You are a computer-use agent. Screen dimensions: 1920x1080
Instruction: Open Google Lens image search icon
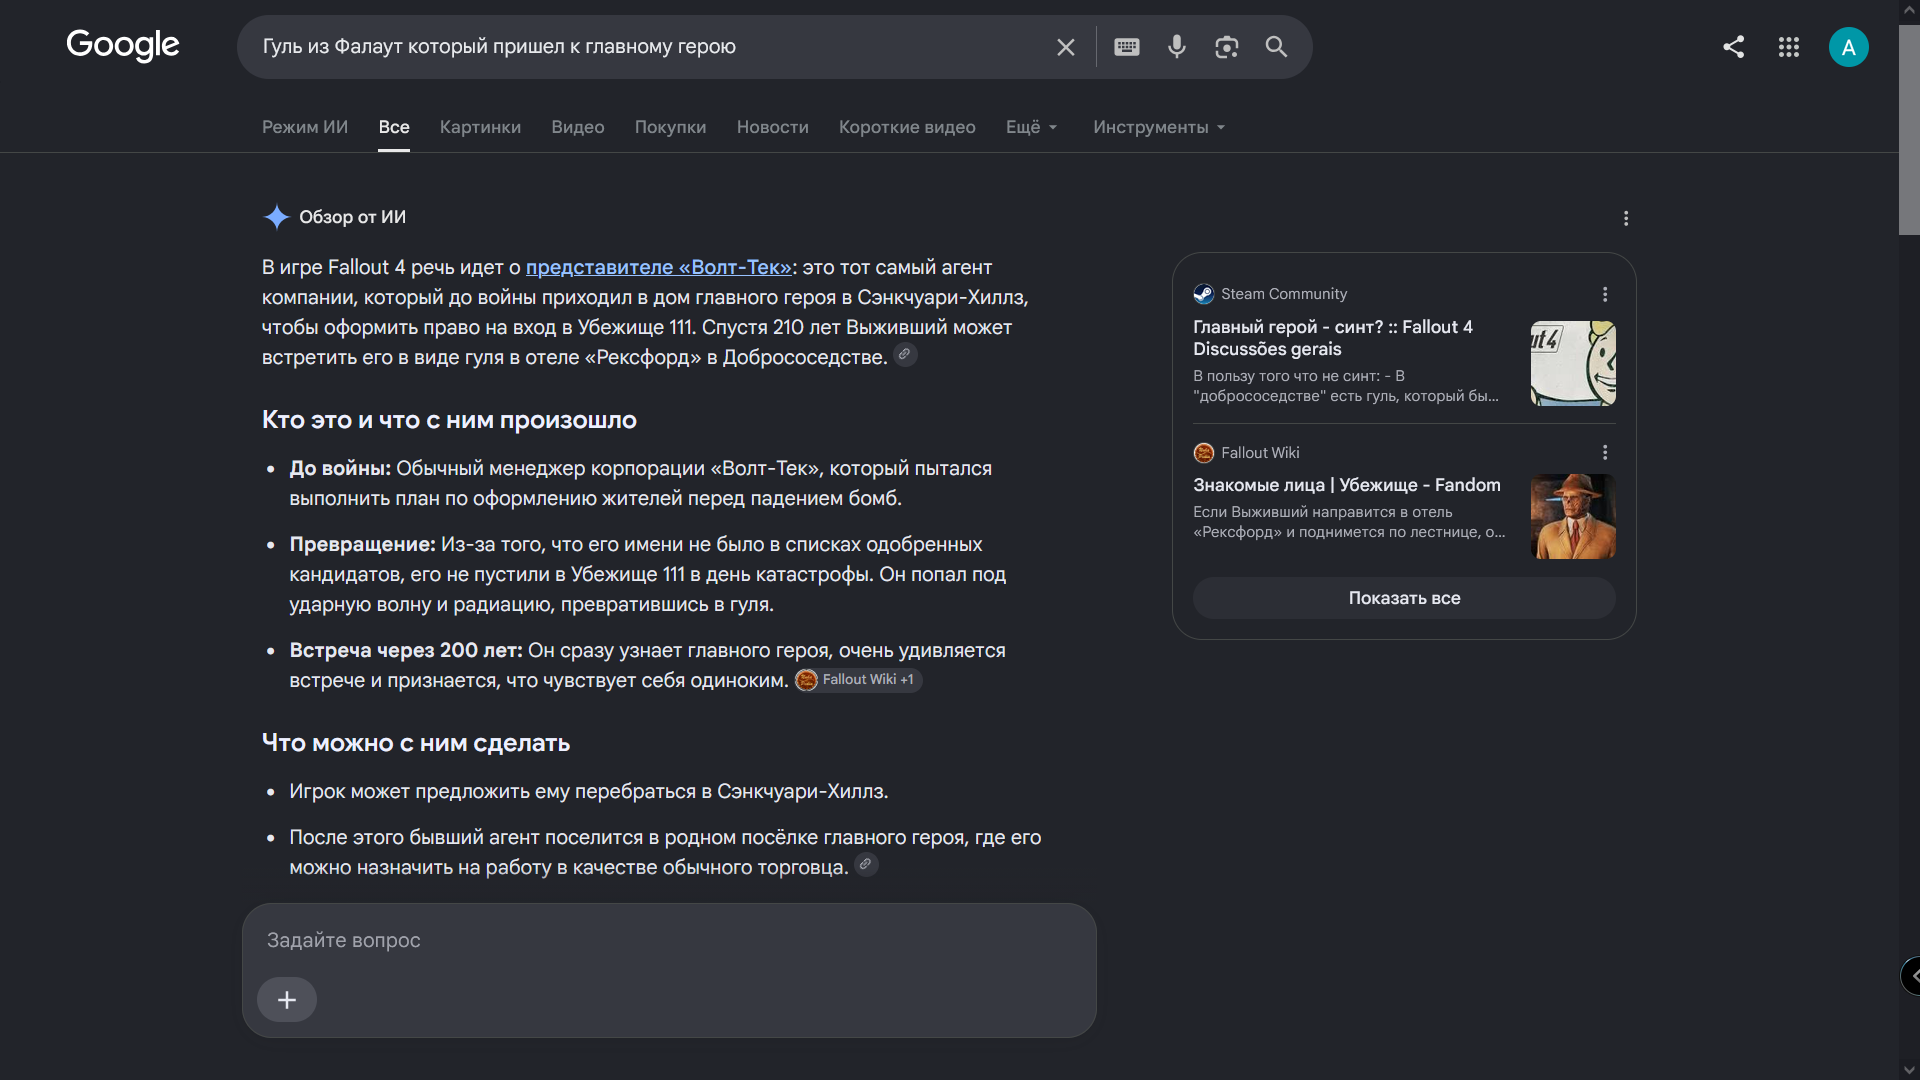(x=1227, y=47)
